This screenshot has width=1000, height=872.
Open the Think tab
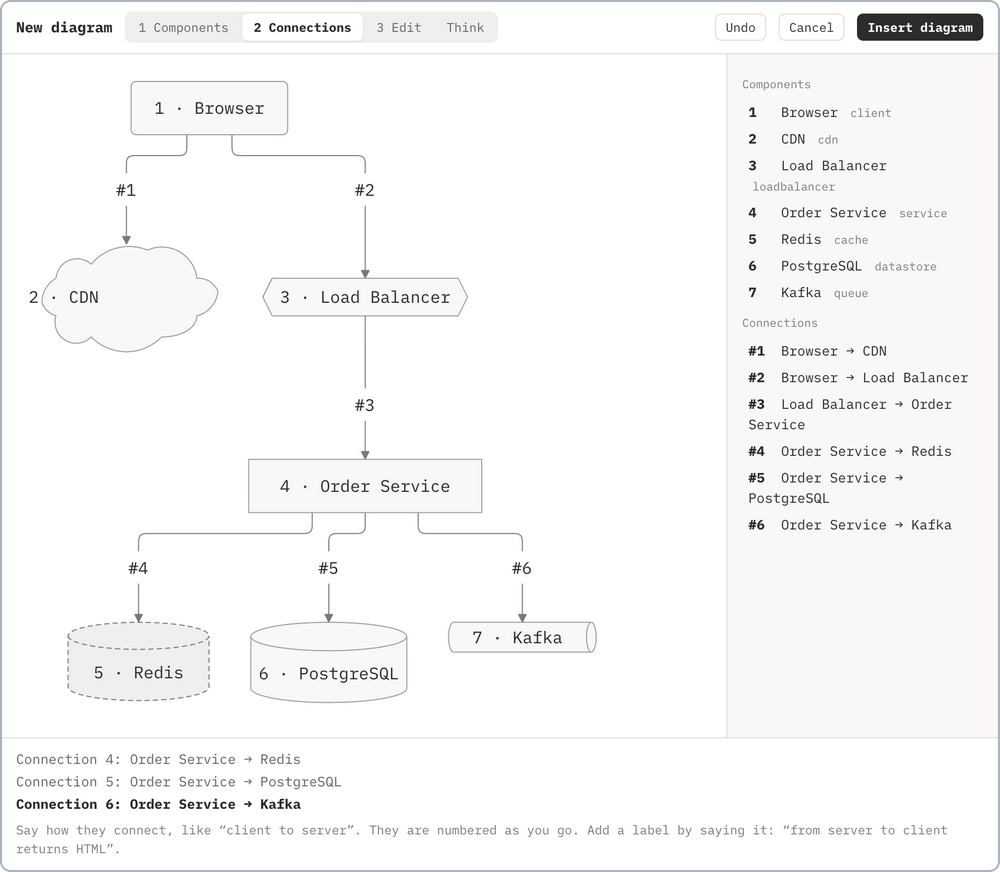(x=465, y=27)
